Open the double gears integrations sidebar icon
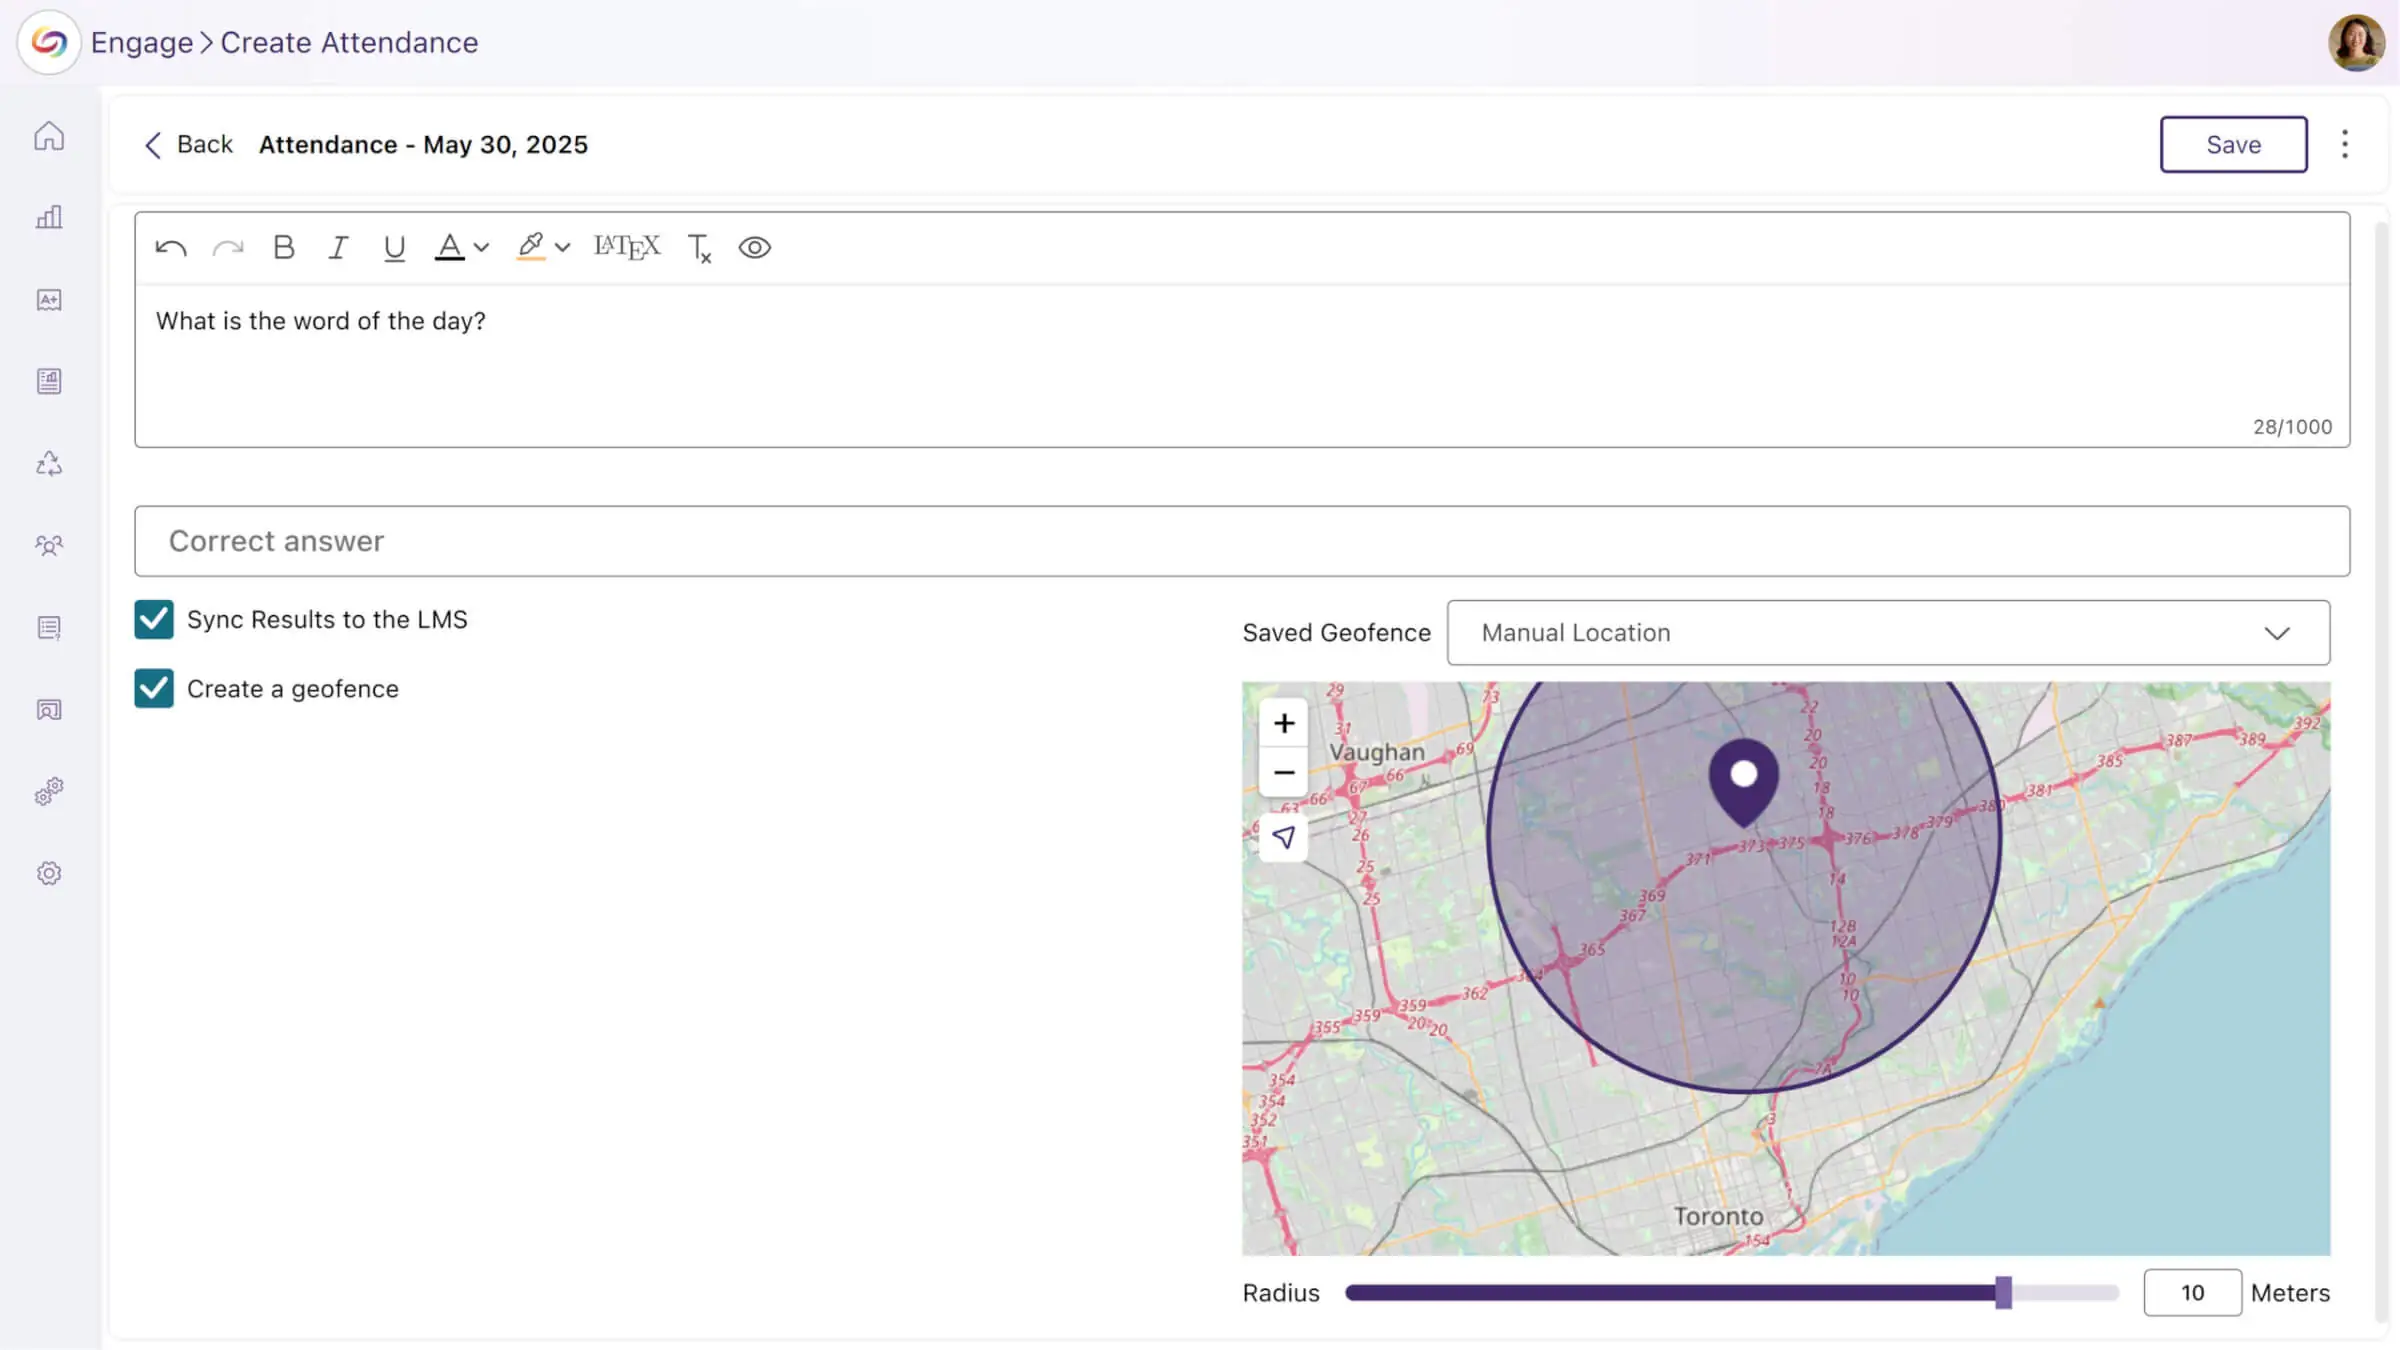Screen dimensions: 2400x1350 pyautogui.click(x=49, y=792)
